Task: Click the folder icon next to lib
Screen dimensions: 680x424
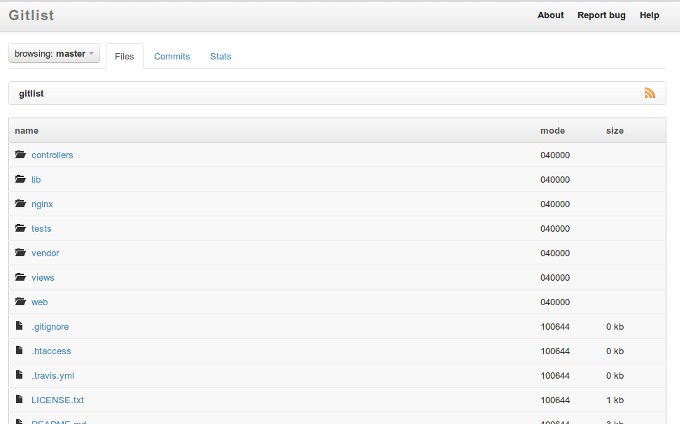Action: [19, 180]
